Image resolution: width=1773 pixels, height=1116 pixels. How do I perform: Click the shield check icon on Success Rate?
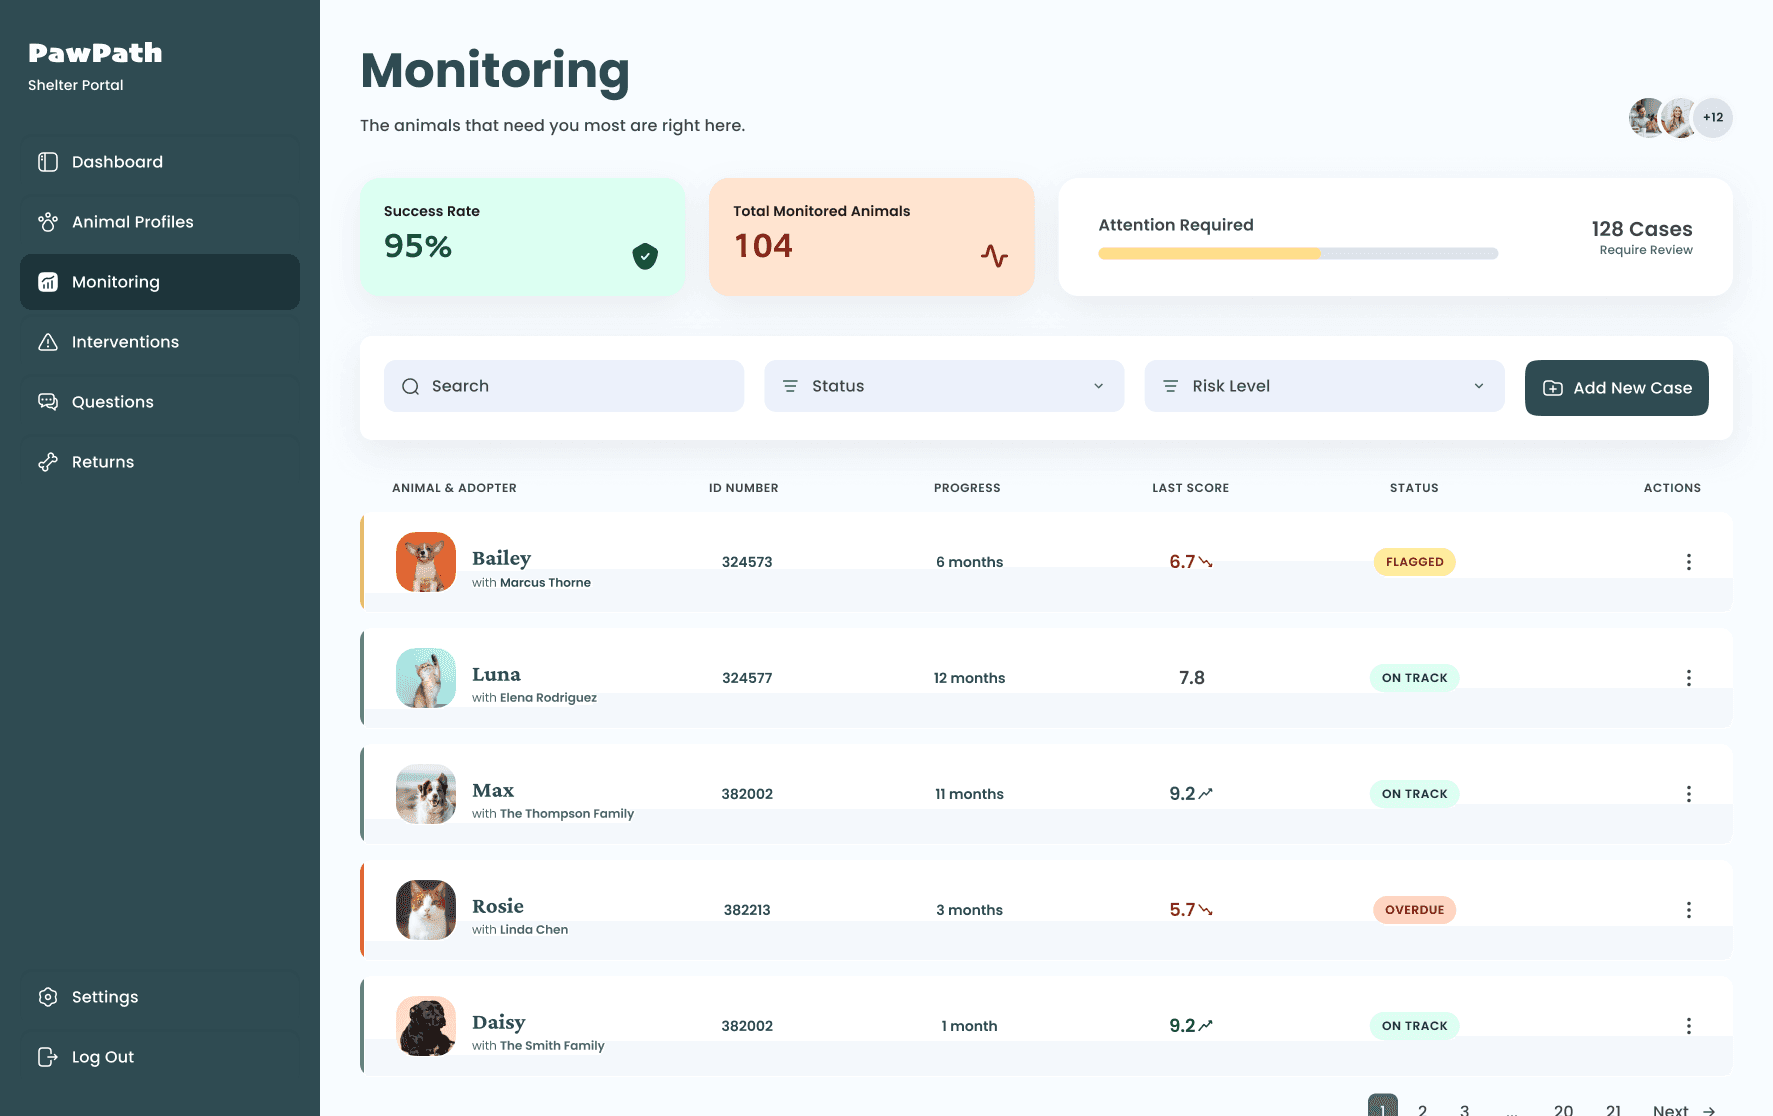tap(645, 257)
